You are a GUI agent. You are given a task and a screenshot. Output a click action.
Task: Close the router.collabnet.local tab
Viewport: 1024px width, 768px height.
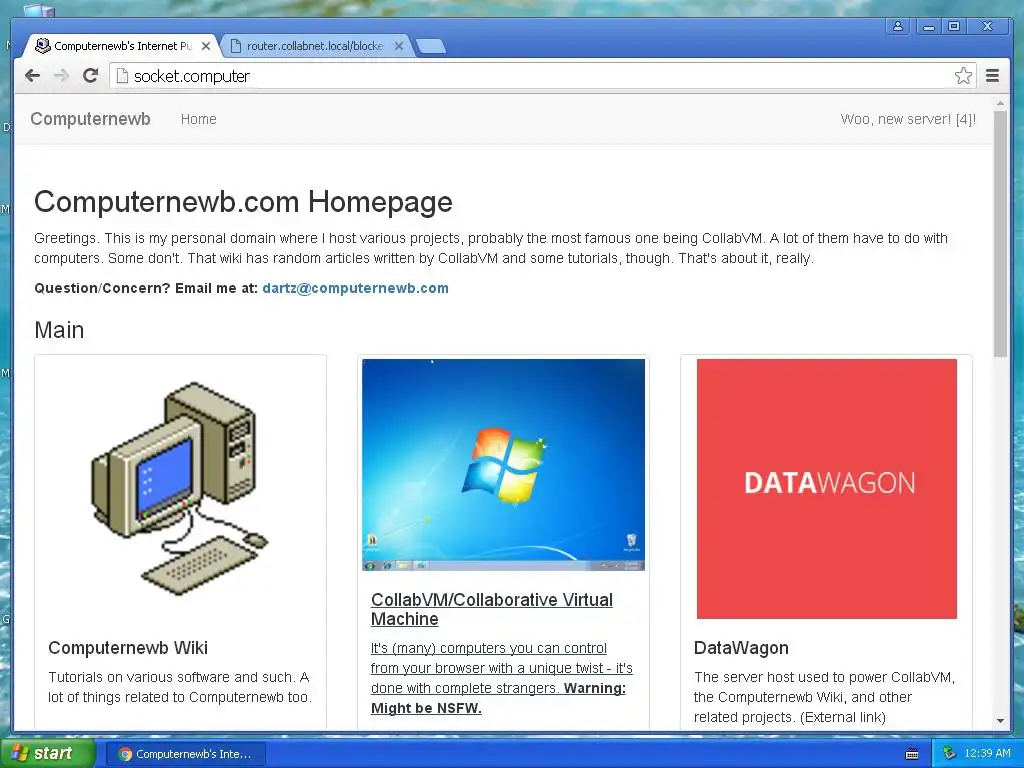pos(398,46)
